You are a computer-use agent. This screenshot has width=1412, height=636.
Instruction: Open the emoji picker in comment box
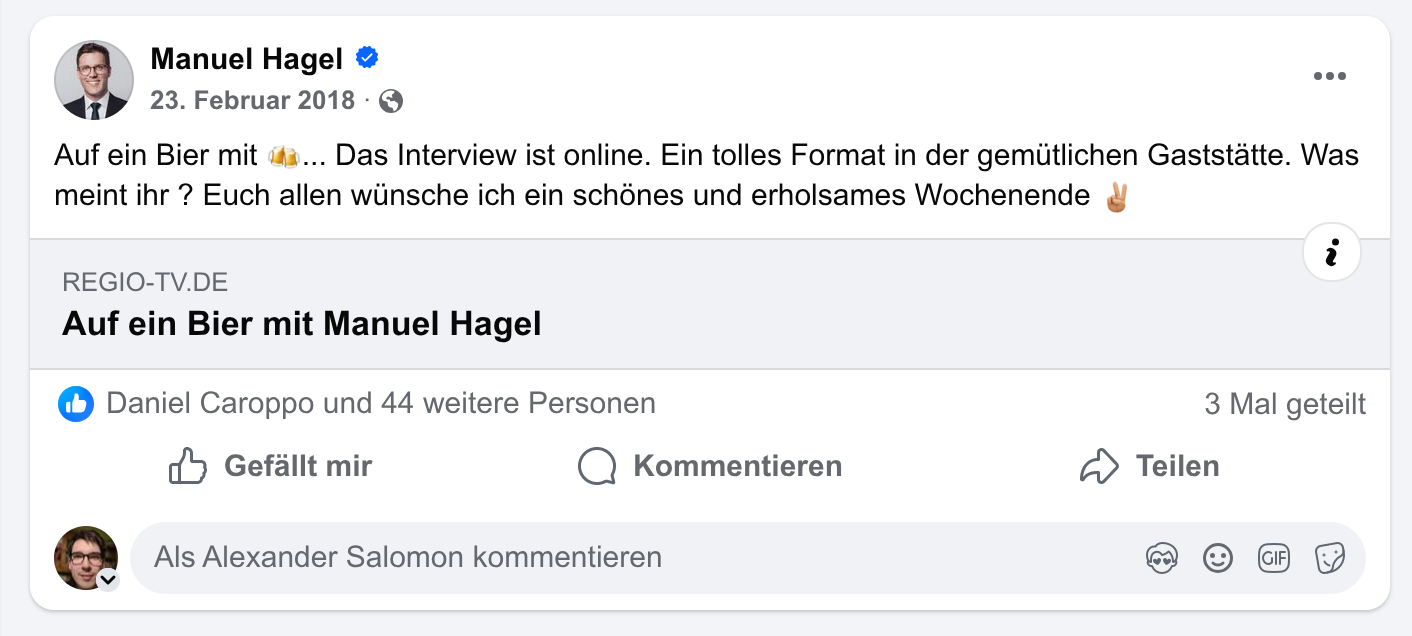point(1218,558)
